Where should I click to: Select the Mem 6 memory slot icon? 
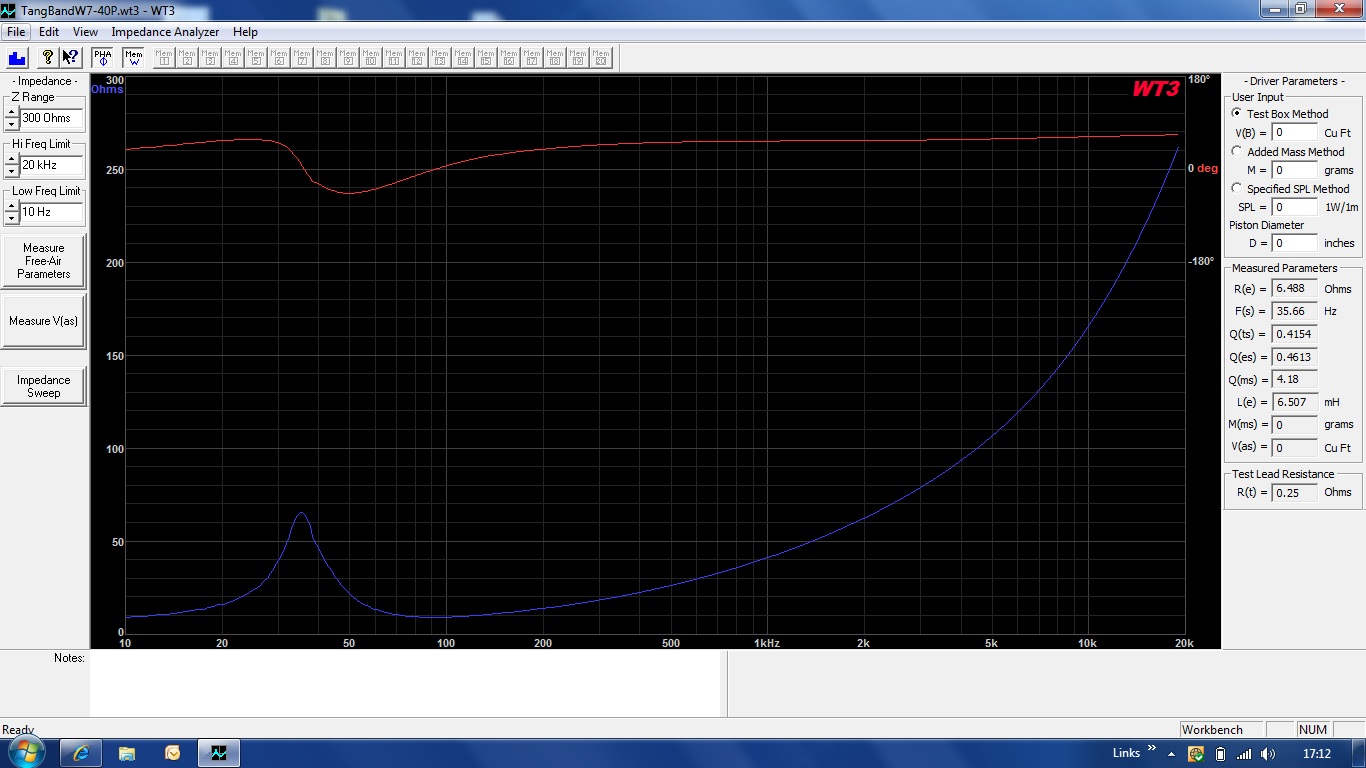pyautogui.click(x=279, y=57)
